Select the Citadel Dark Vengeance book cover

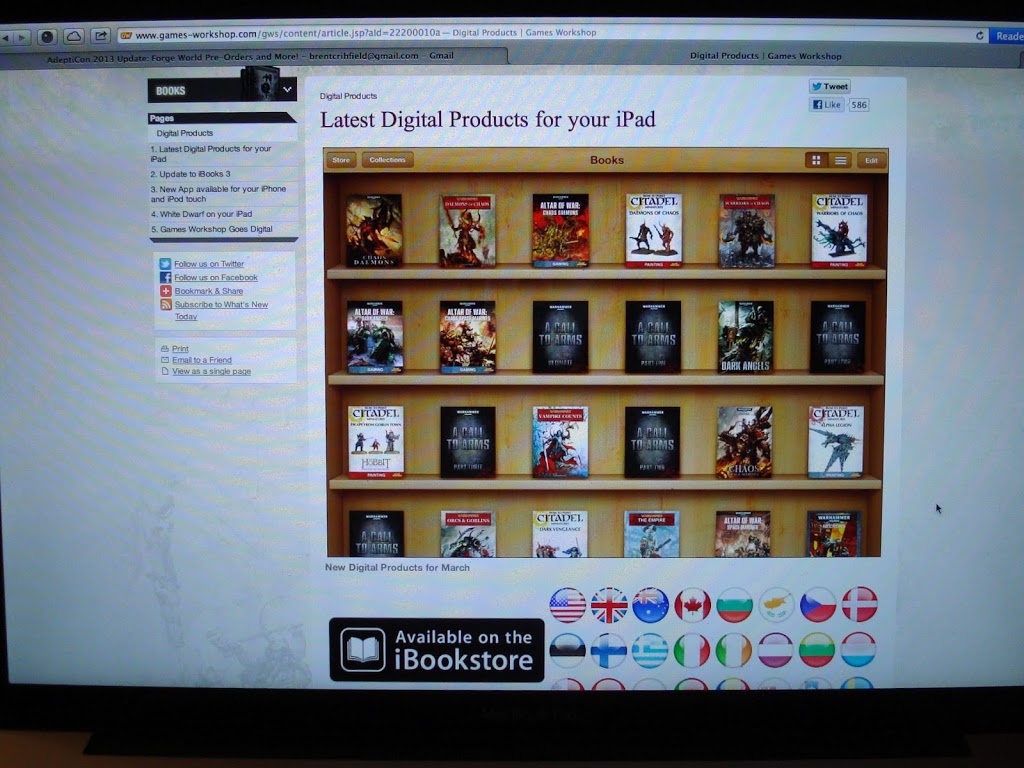560,534
